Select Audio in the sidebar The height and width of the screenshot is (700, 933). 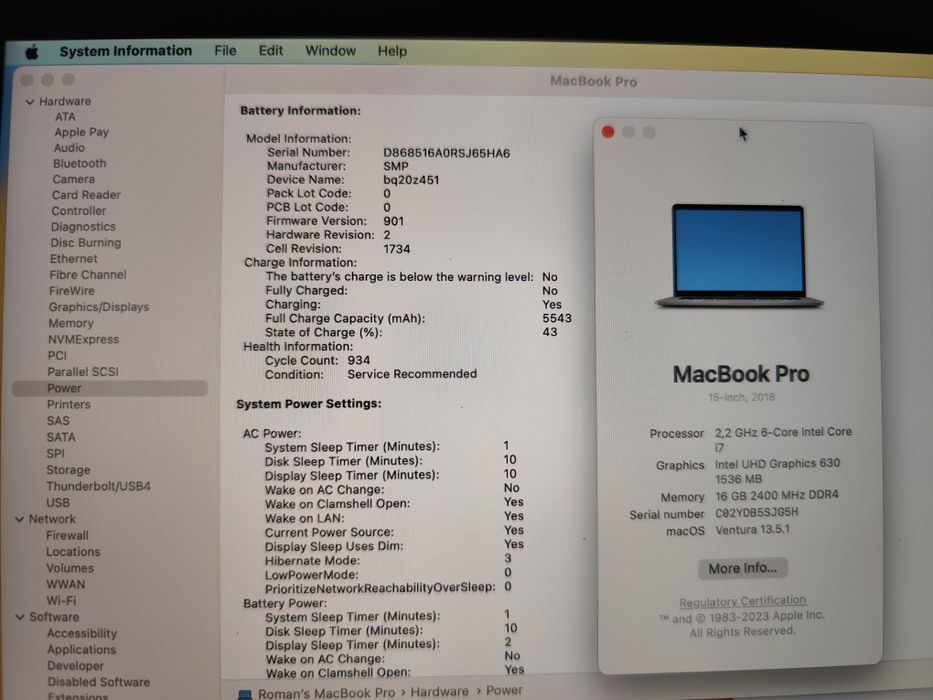point(69,148)
